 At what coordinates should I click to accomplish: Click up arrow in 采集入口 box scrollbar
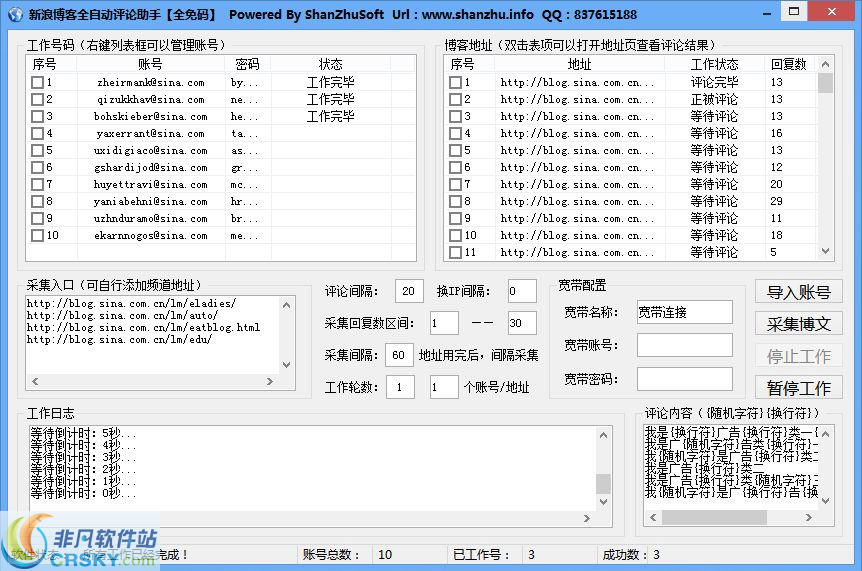[286, 305]
